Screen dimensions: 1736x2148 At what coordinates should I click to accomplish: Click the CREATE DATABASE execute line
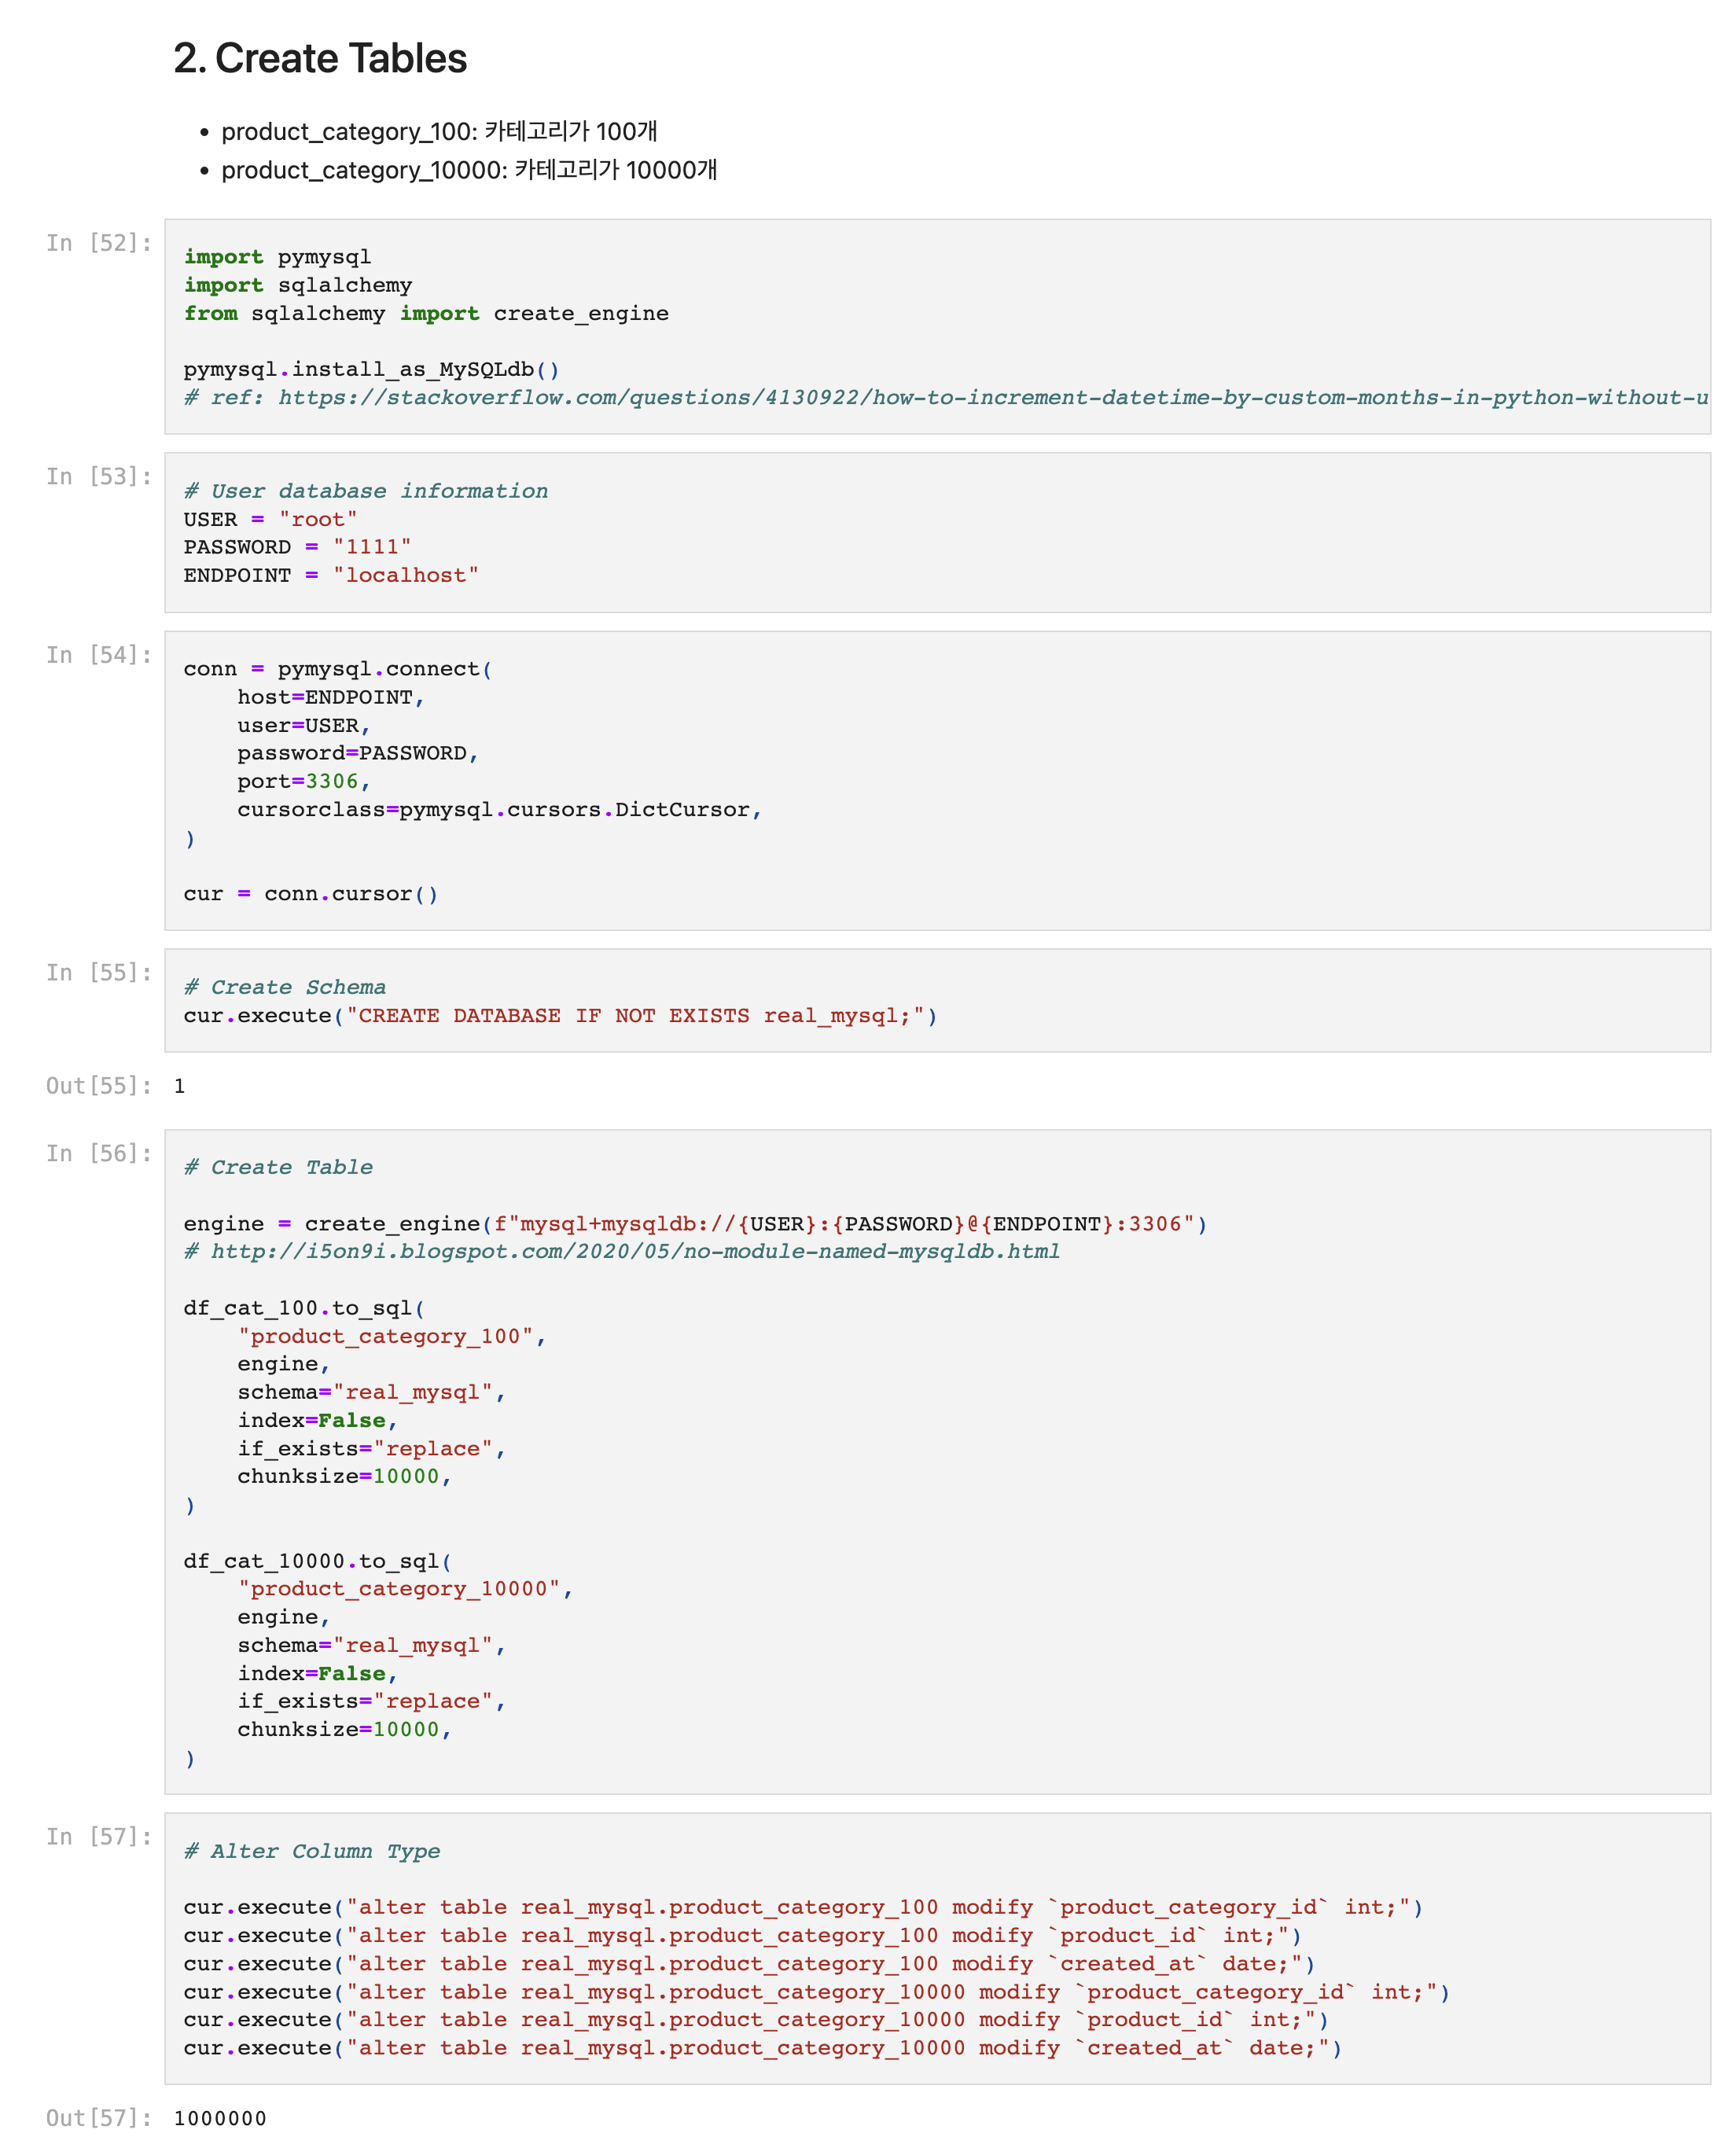560,1016
